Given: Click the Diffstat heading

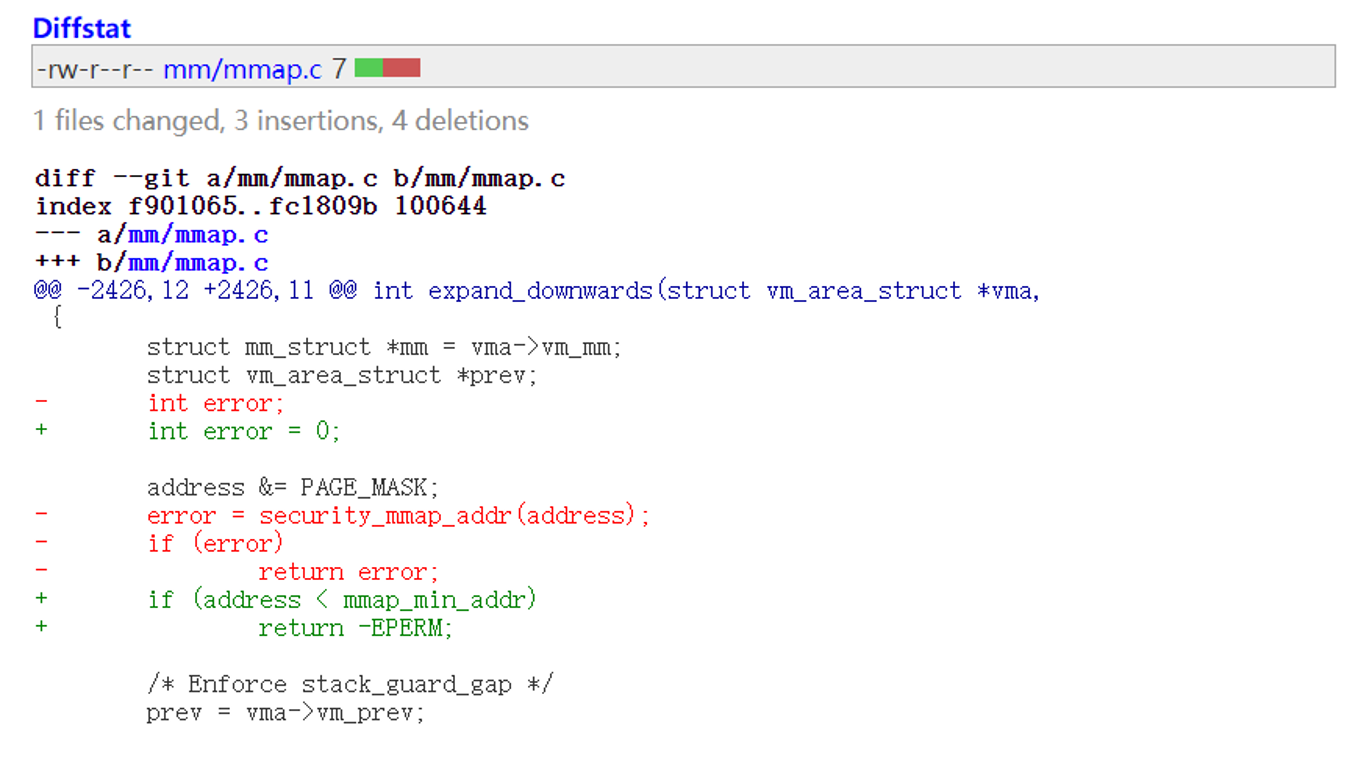Looking at the screenshot, I should [x=82, y=28].
